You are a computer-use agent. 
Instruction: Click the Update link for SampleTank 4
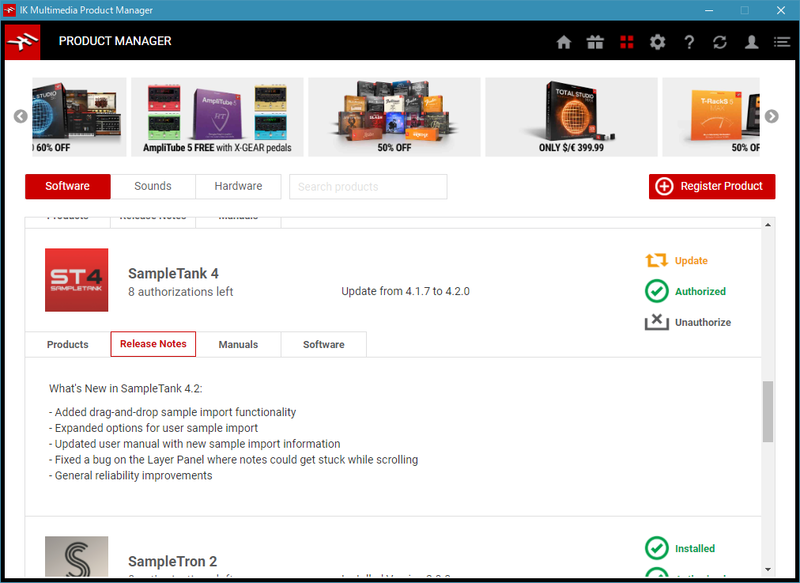[x=691, y=261]
